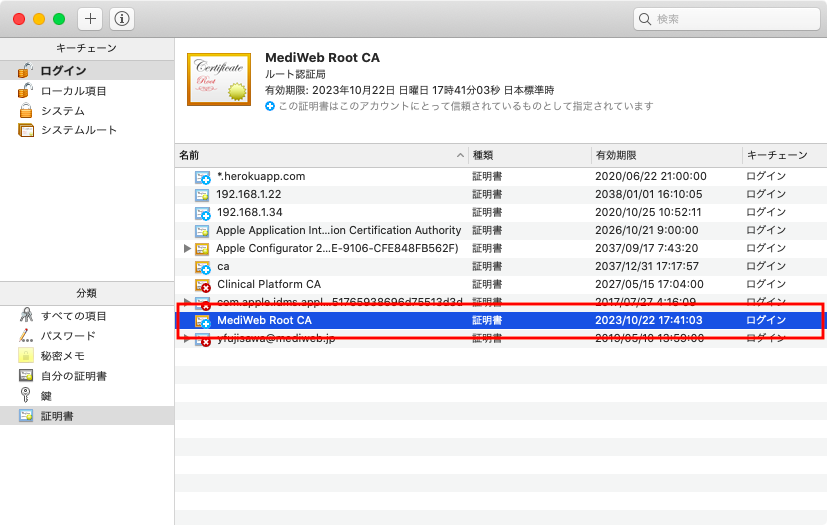
Task: Sort list by 名前 column header
Action: coord(322,155)
